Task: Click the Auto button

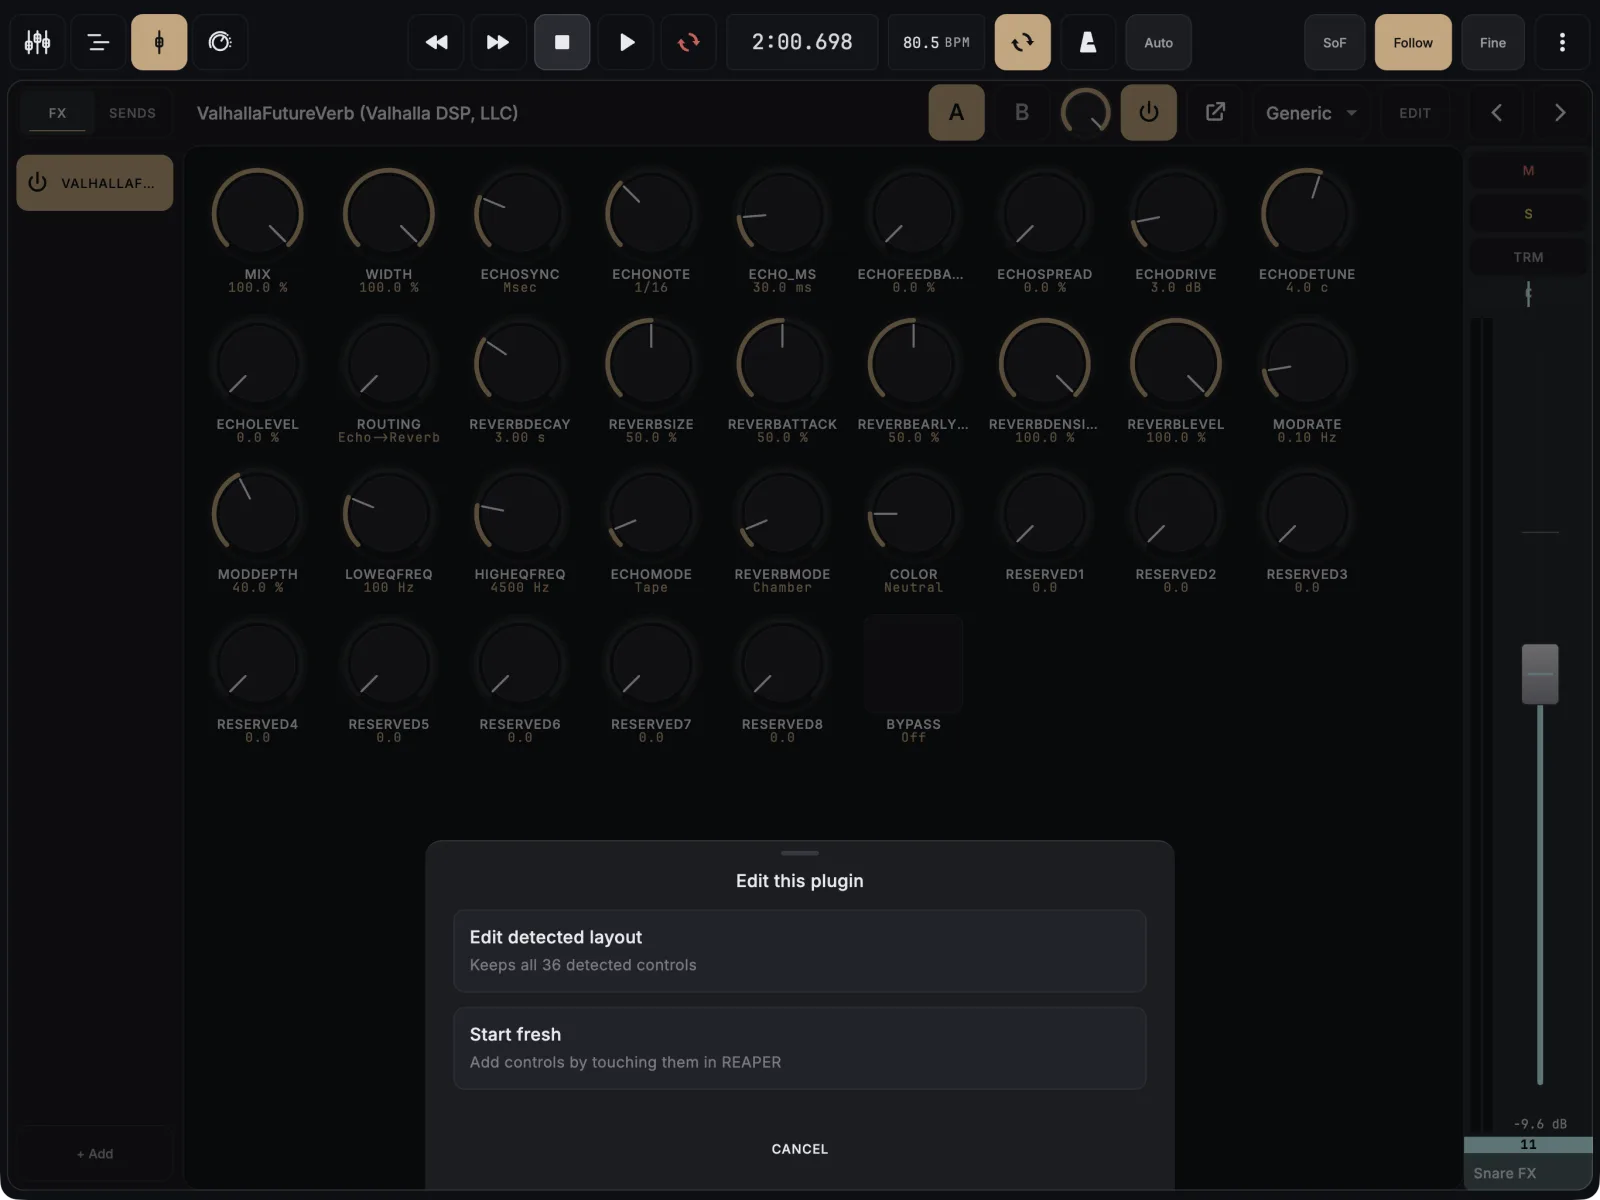Action: tap(1159, 42)
